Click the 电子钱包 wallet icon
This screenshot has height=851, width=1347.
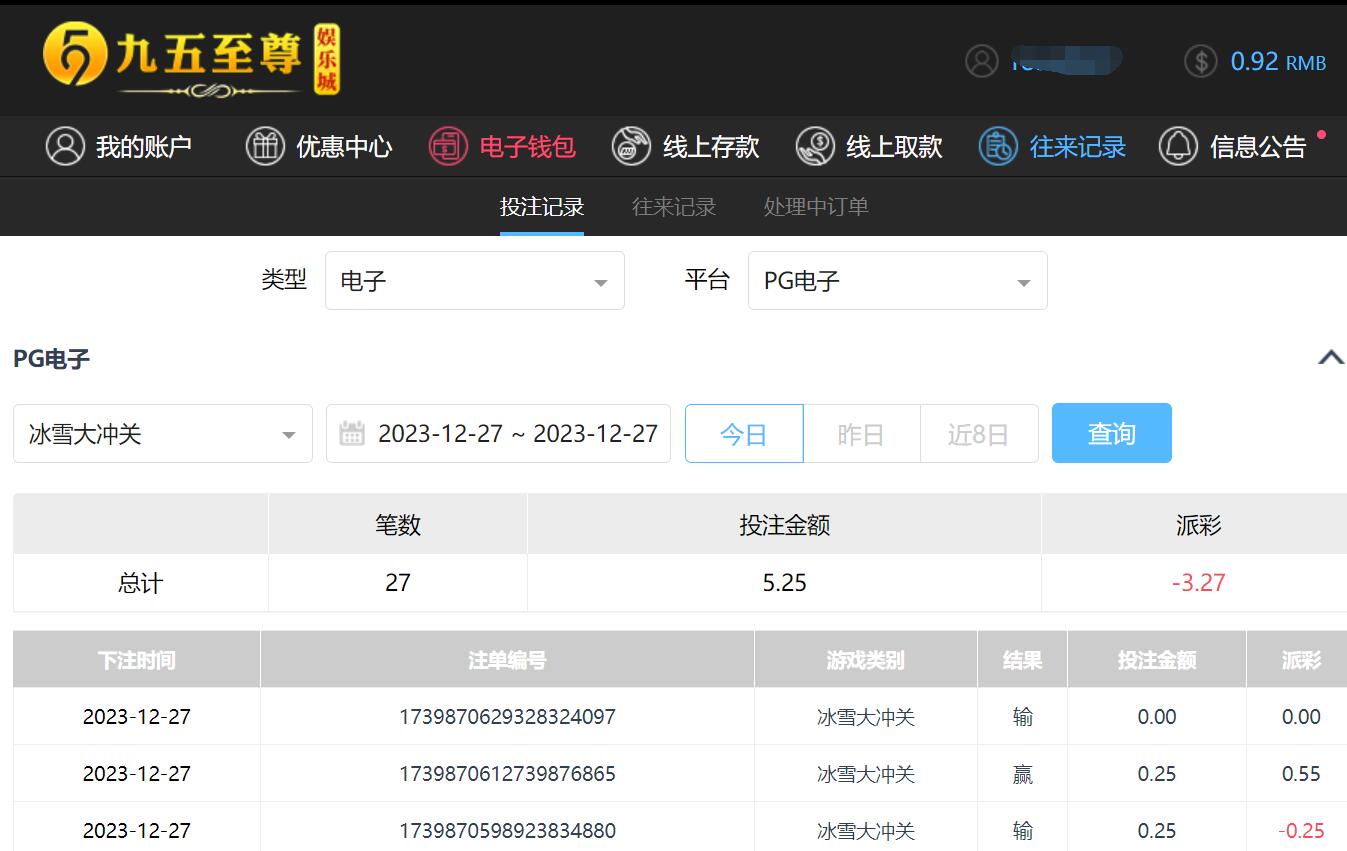[x=448, y=147]
